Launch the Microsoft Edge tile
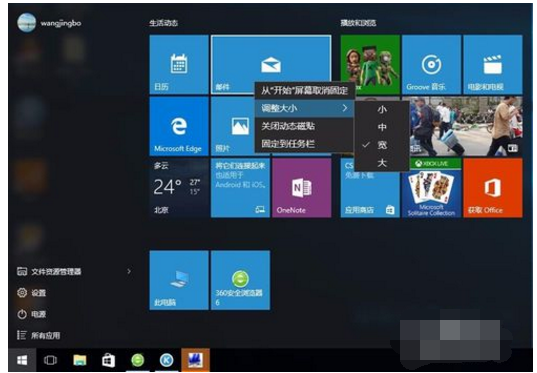This screenshot has width=537, height=373. (179, 126)
